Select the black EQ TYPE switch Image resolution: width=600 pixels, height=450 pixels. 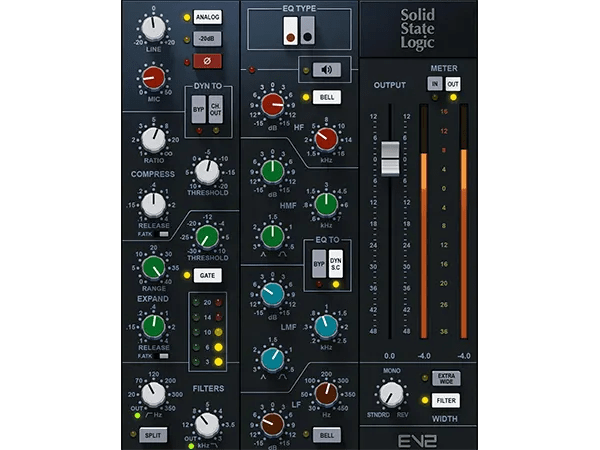[x=307, y=31]
